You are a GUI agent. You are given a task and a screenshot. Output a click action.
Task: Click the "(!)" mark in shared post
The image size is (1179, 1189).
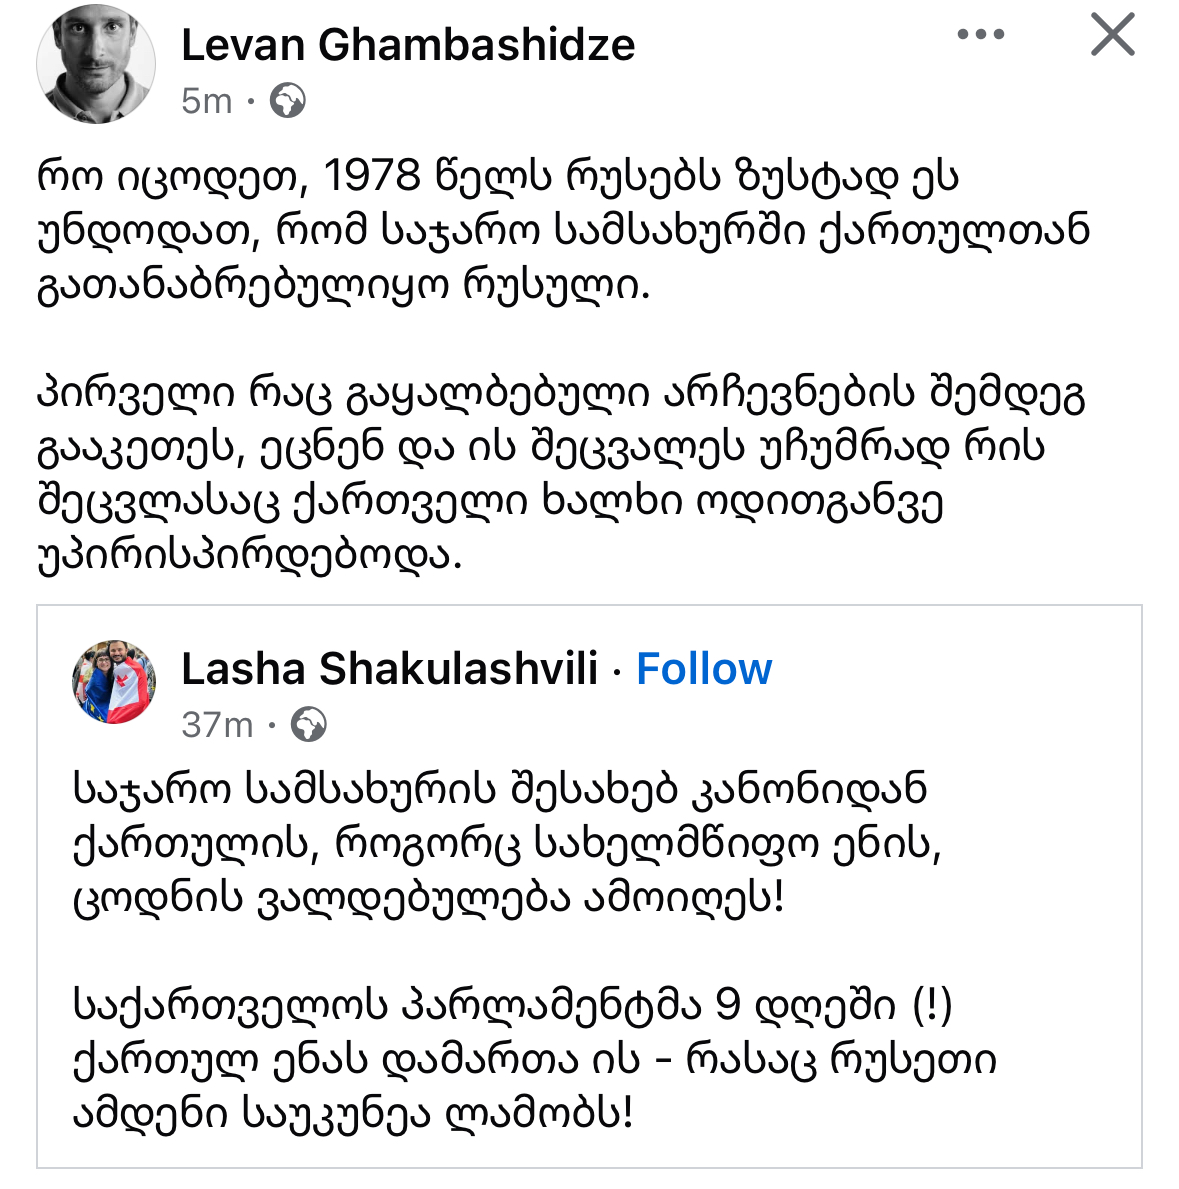[x=932, y=1005]
